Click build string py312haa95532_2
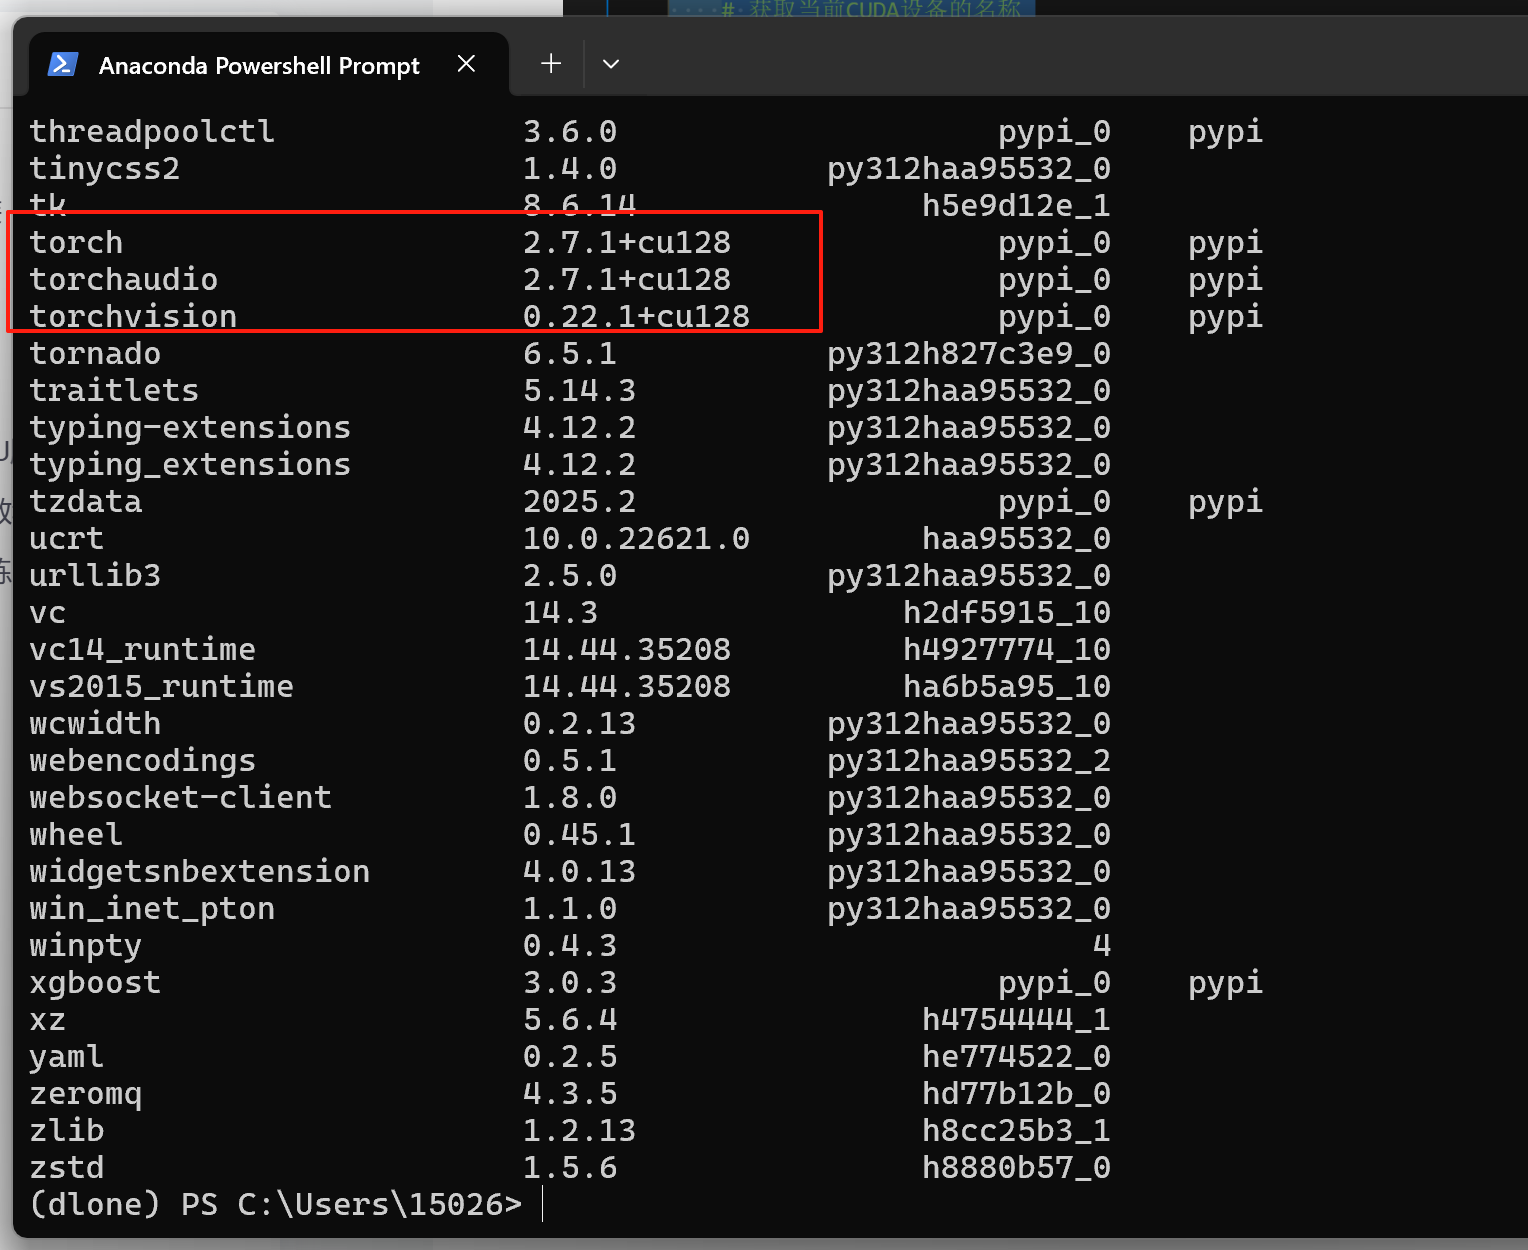The width and height of the screenshot is (1528, 1250). (969, 761)
